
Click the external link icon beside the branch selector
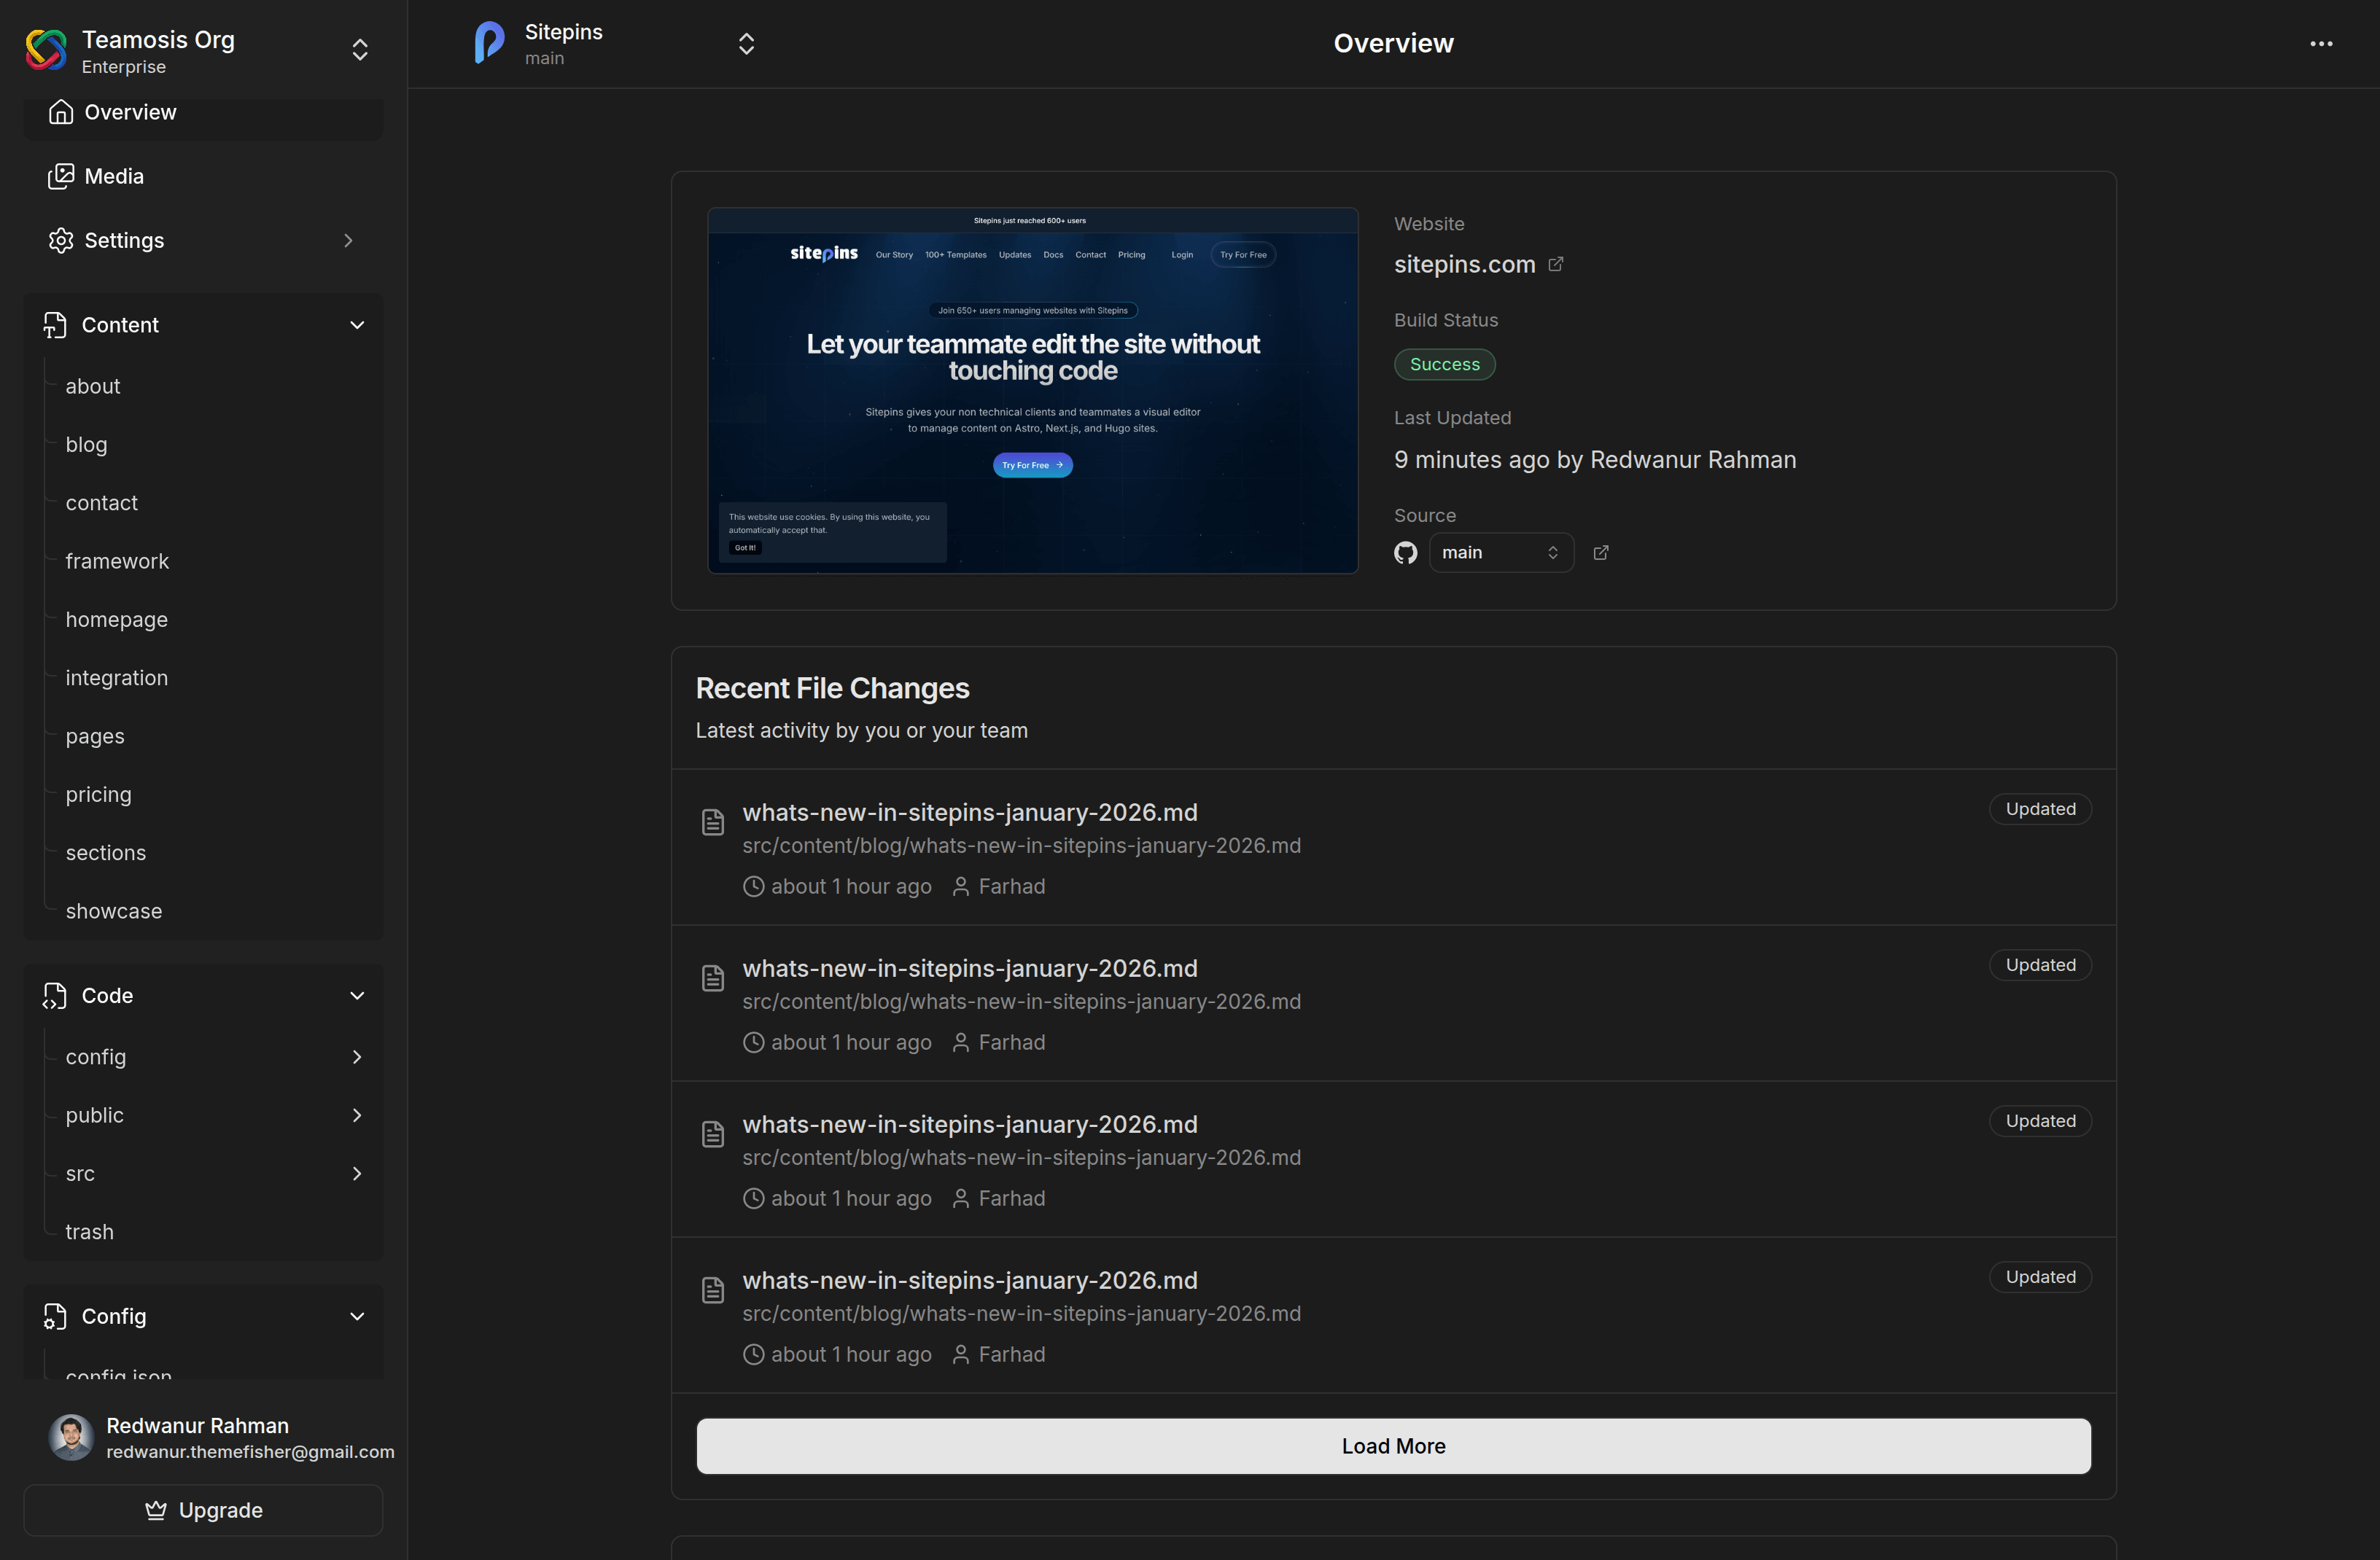point(1601,552)
